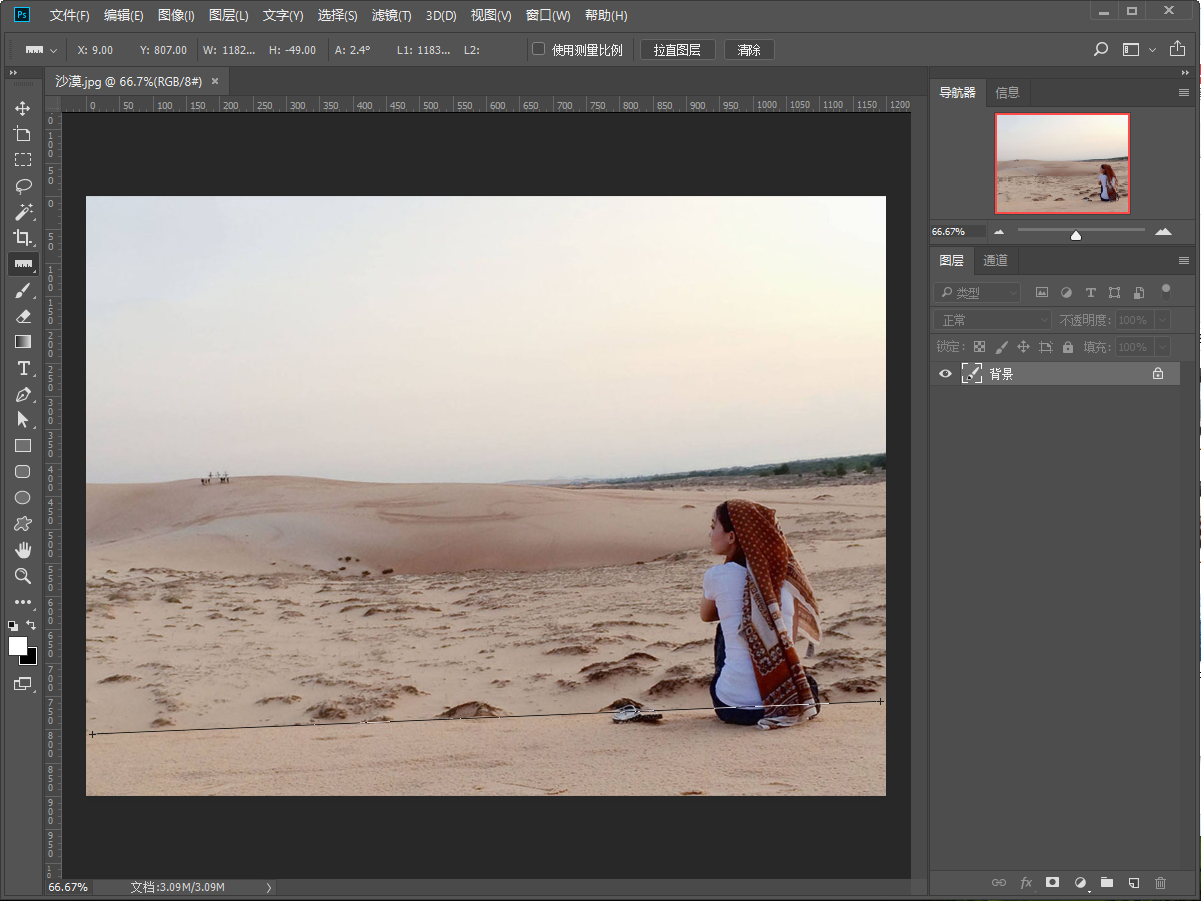Select the Zoom tool in toolbar
This screenshot has width=1201, height=901.
point(22,576)
